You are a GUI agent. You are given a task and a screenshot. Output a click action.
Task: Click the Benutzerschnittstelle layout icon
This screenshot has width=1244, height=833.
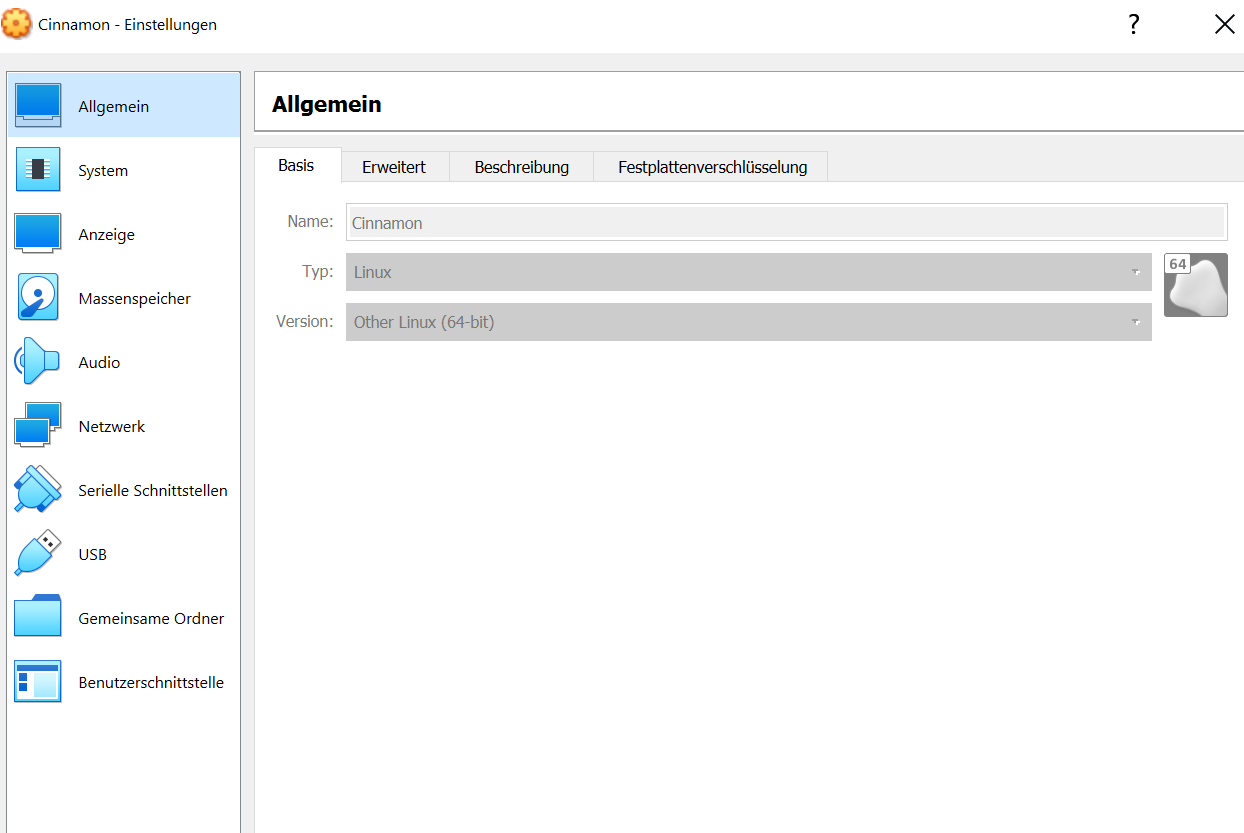coord(38,682)
